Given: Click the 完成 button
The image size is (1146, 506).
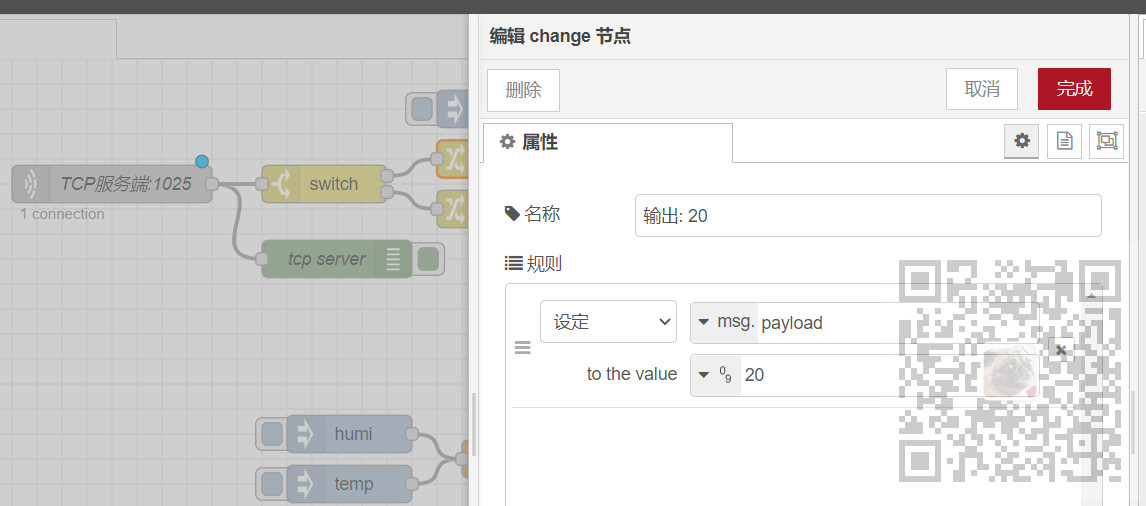Looking at the screenshot, I should pyautogui.click(x=1074, y=89).
